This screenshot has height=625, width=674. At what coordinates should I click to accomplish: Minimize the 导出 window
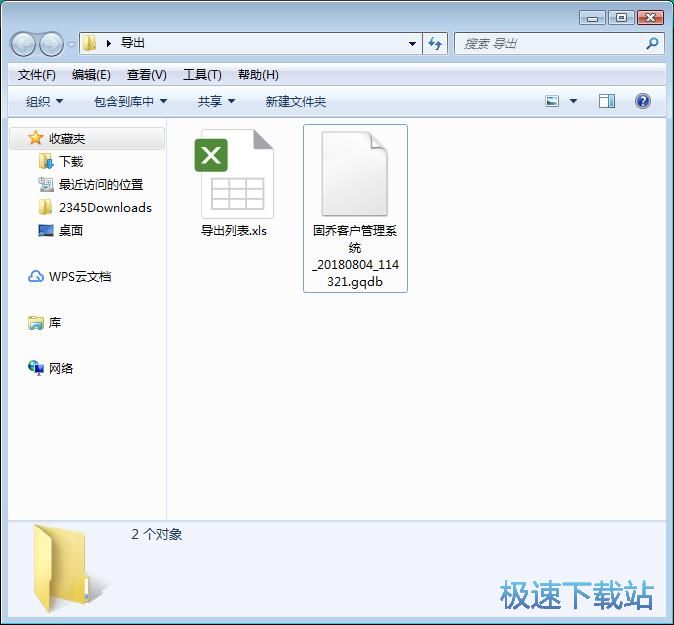[592, 18]
